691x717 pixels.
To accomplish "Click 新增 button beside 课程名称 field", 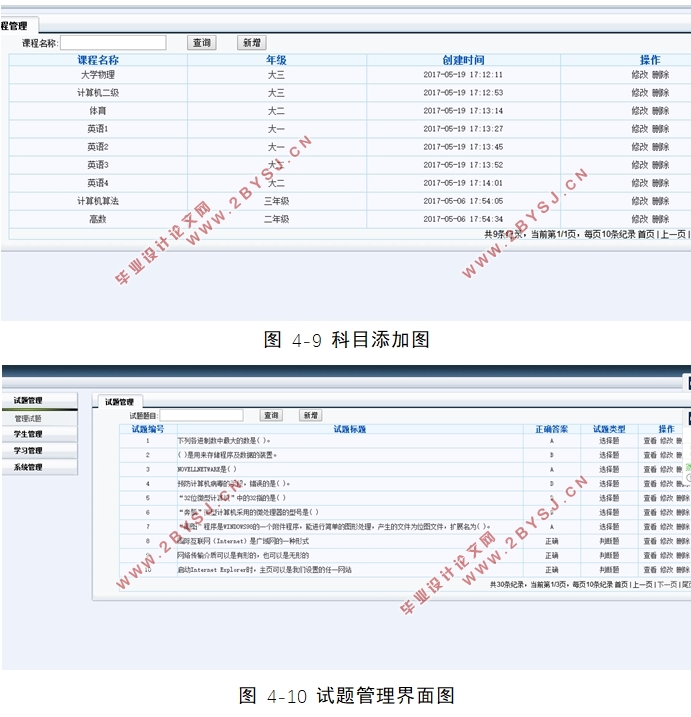I will click(x=252, y=43).
